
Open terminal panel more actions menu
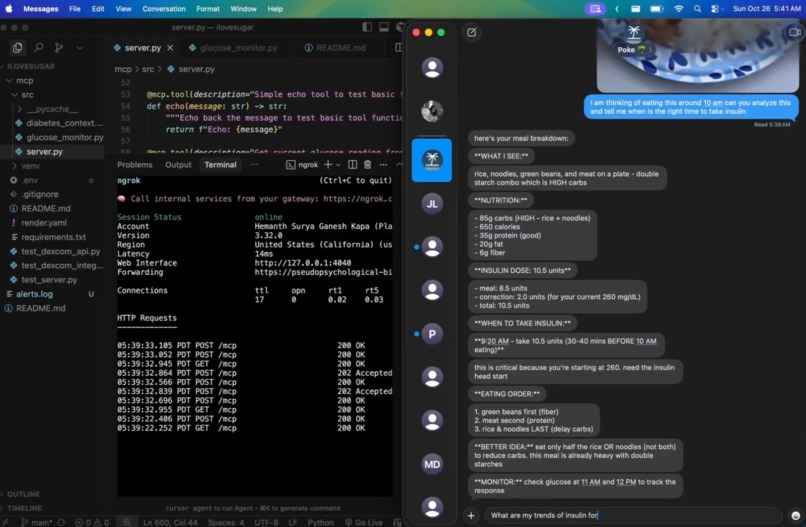(383, 165)
